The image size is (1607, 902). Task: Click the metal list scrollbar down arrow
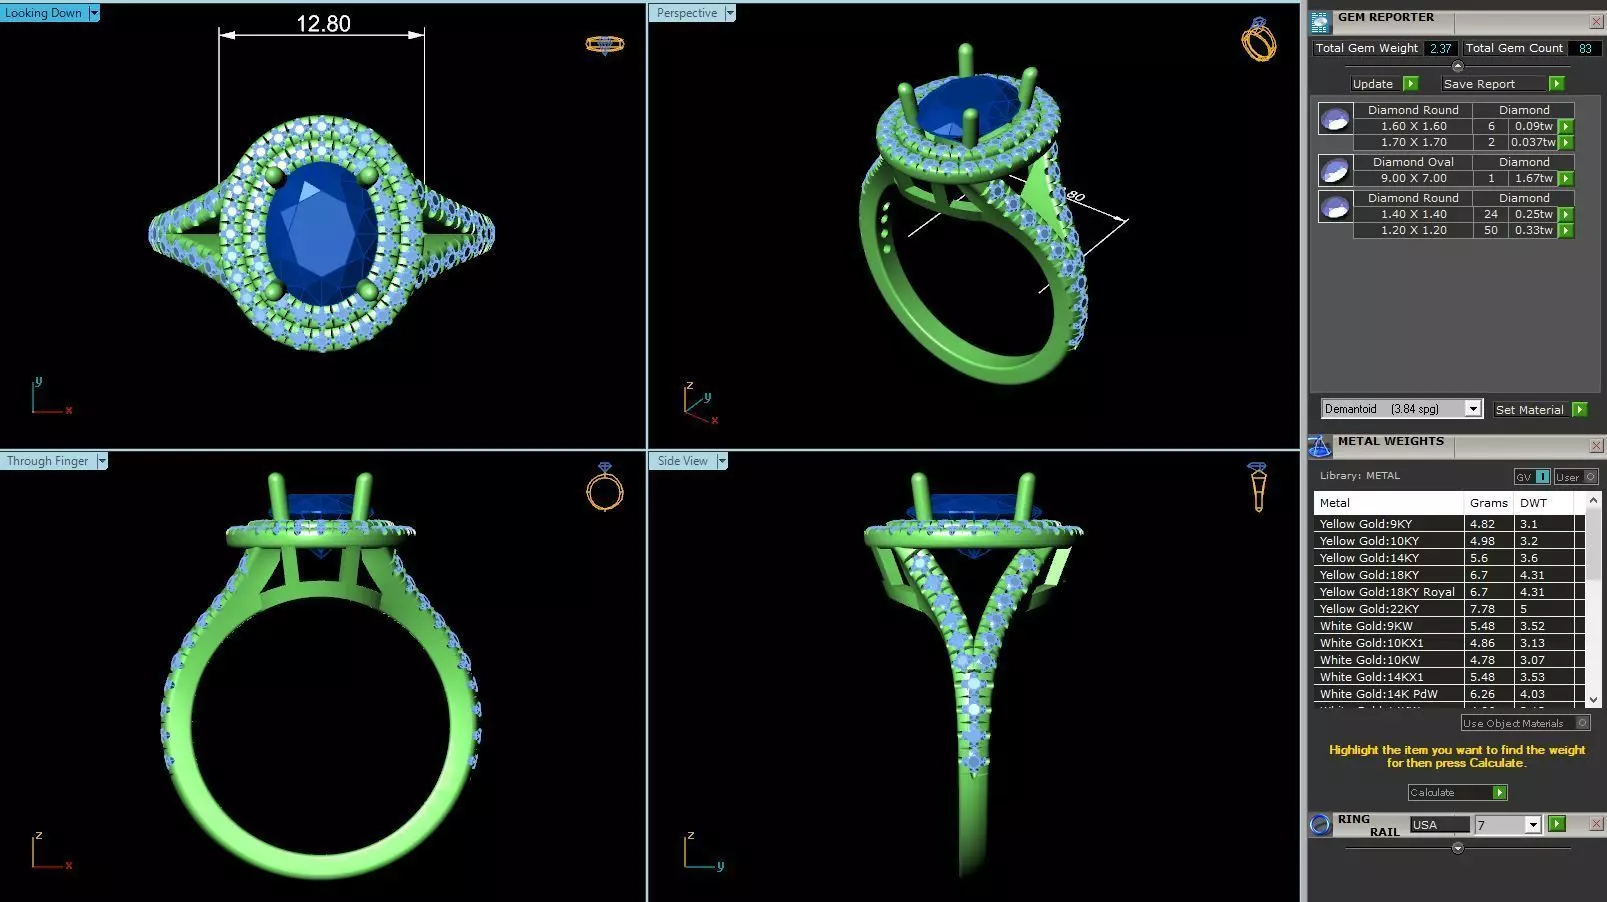point(1594,700)
